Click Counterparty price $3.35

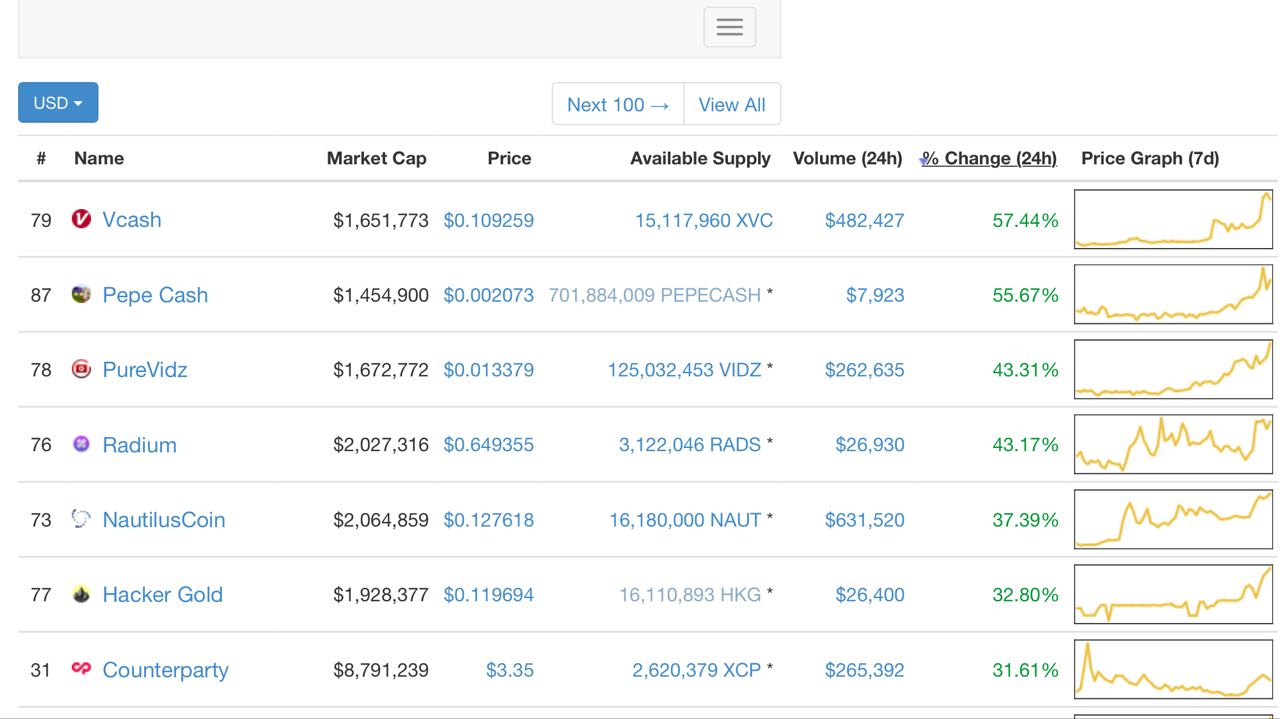[510, 670]
